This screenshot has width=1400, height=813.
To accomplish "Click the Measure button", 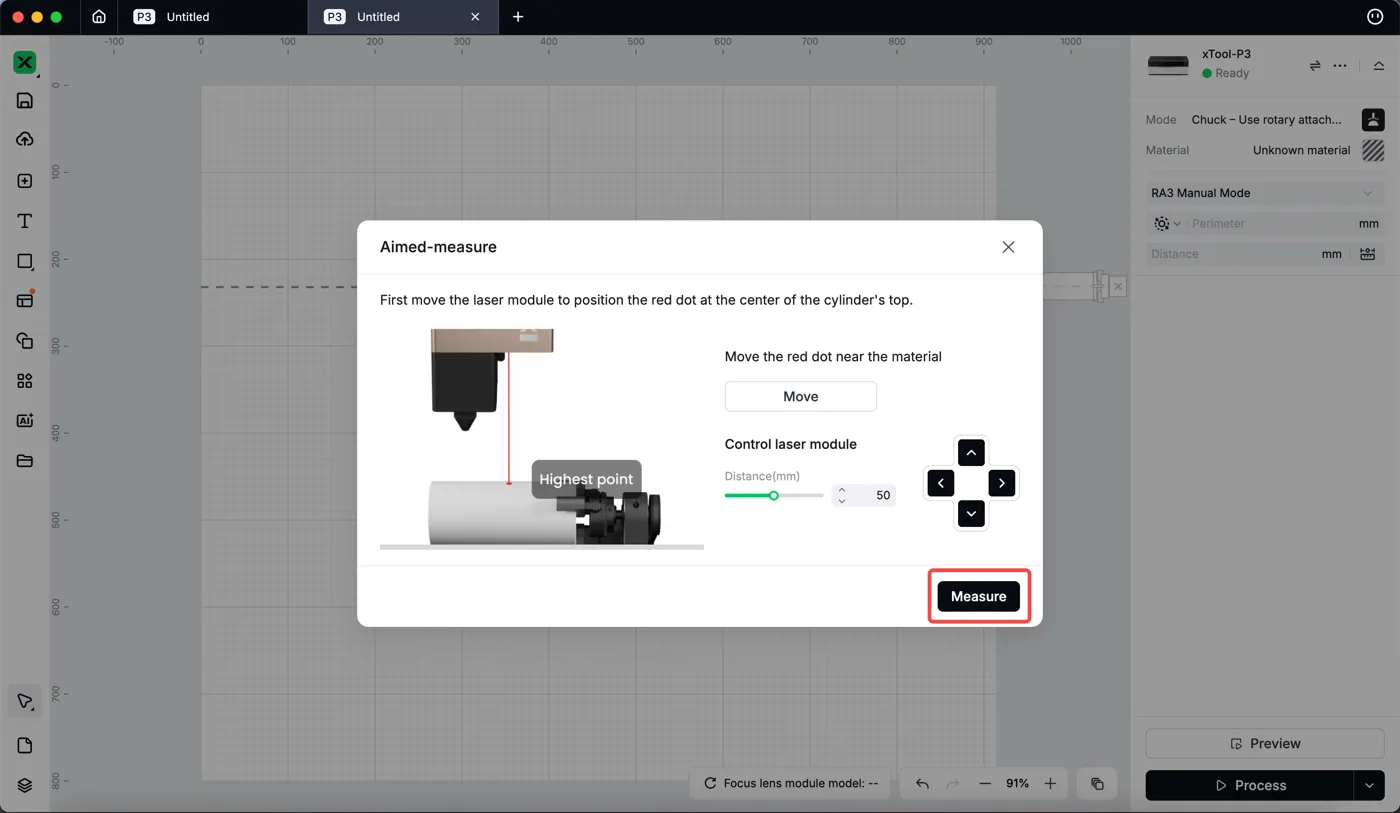I will (x=978, y=596).
